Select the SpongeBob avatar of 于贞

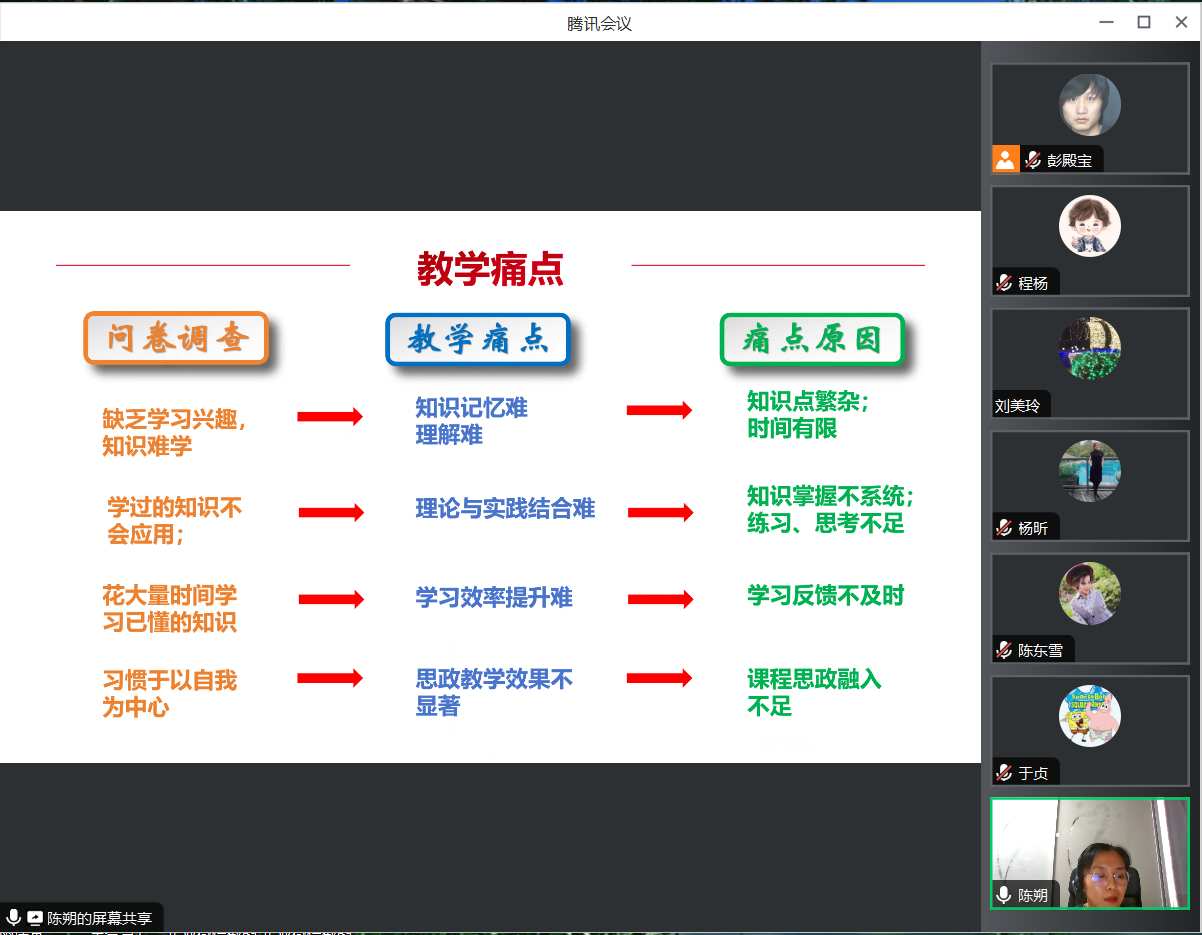click(x=1089, y=716)
